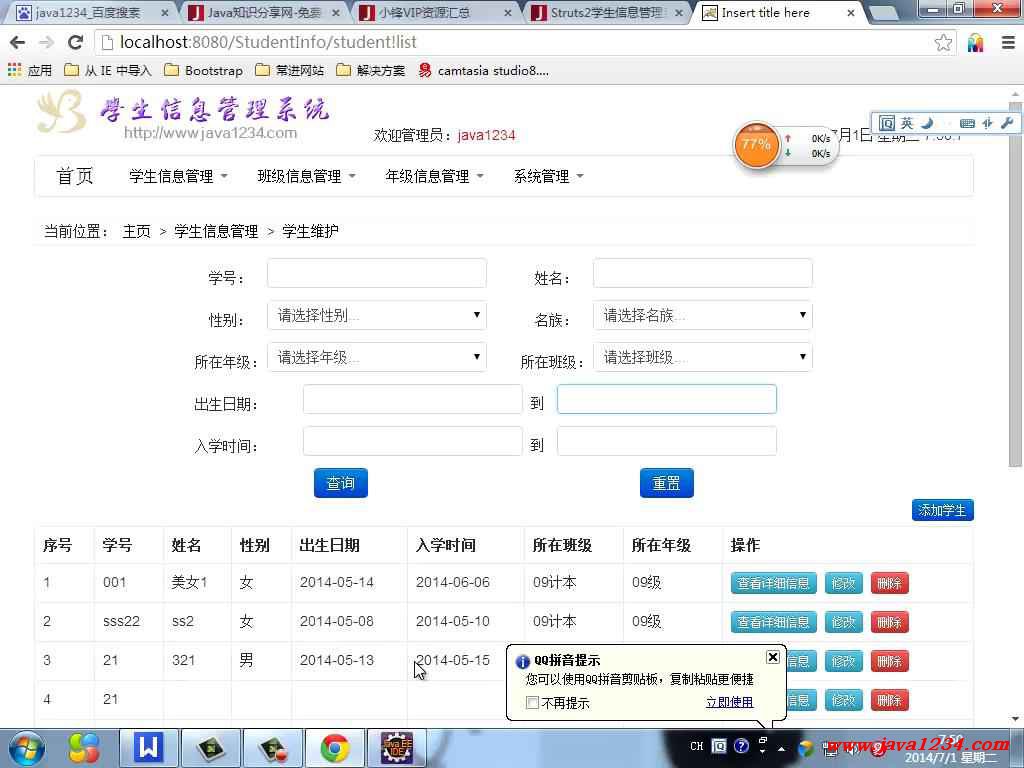Open the 请选择性别 dropdown
Viewport: 1024px width, 768px height.
377,315
